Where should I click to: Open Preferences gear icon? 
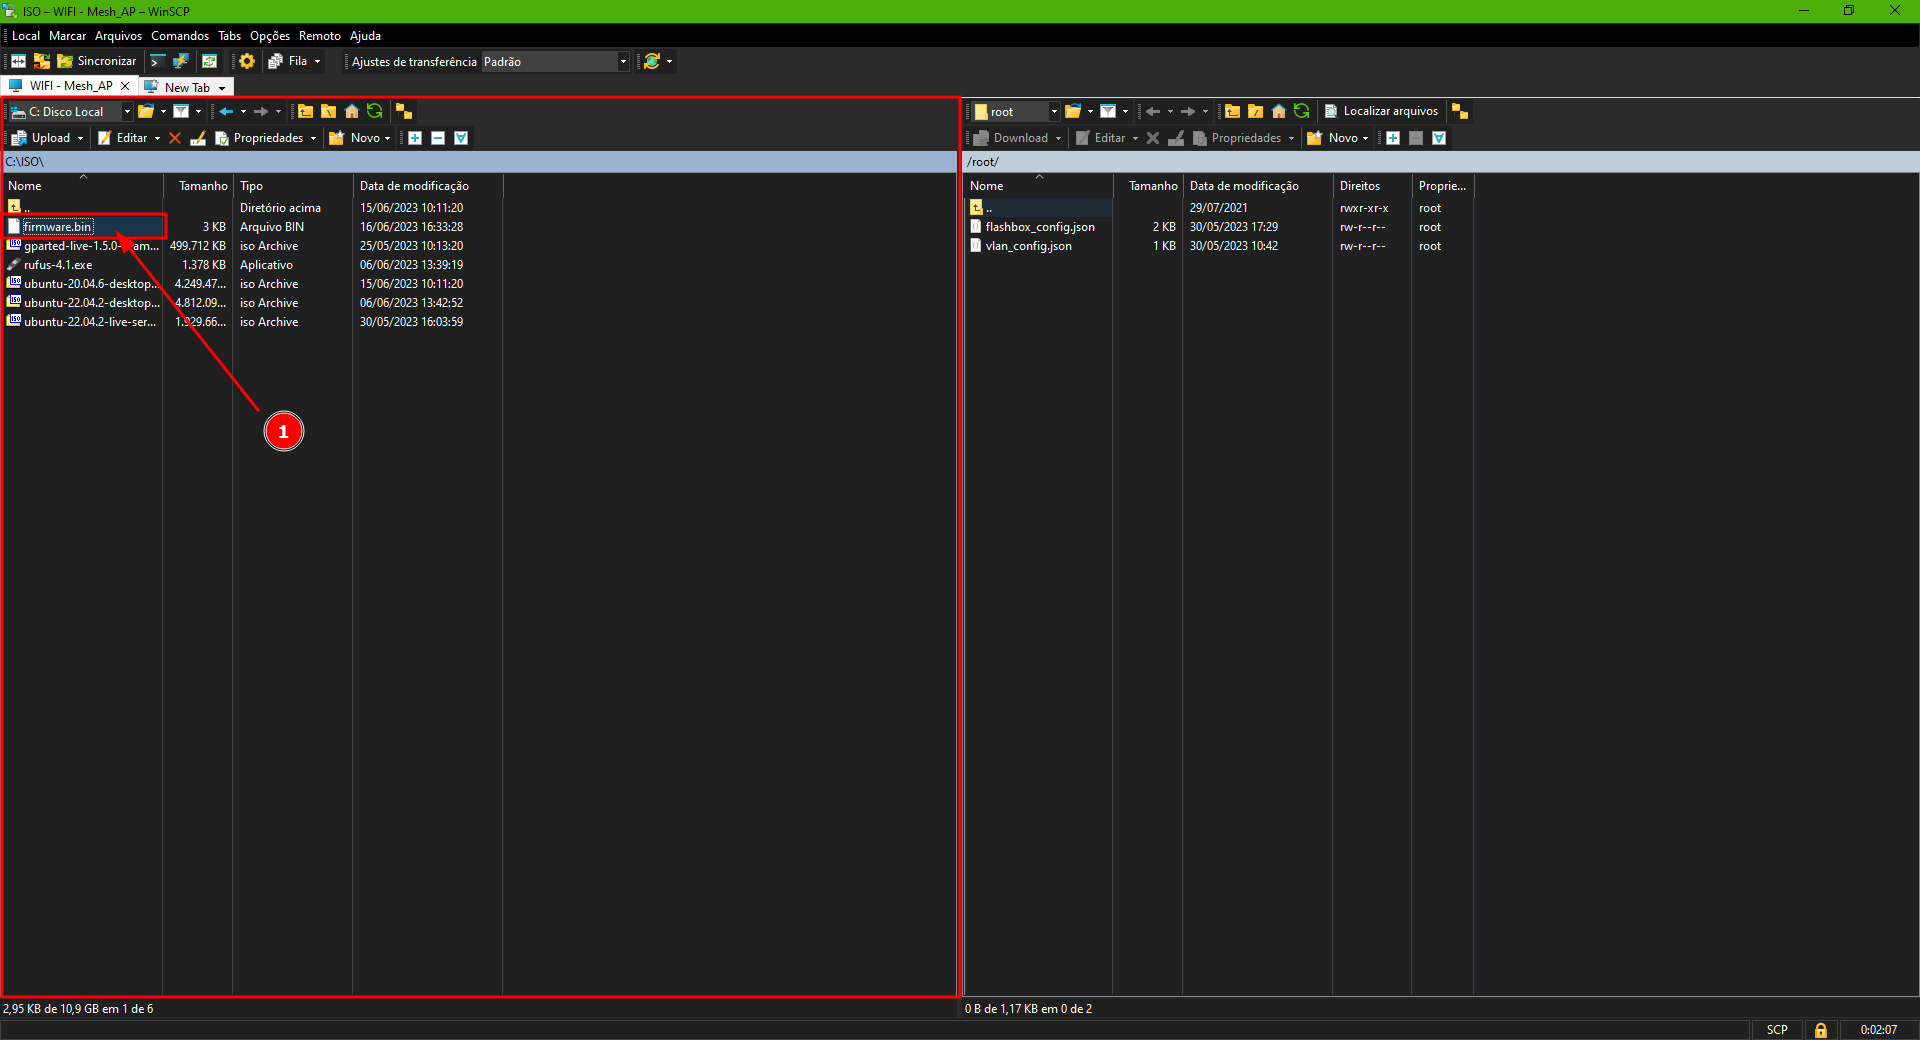(247, 61)
